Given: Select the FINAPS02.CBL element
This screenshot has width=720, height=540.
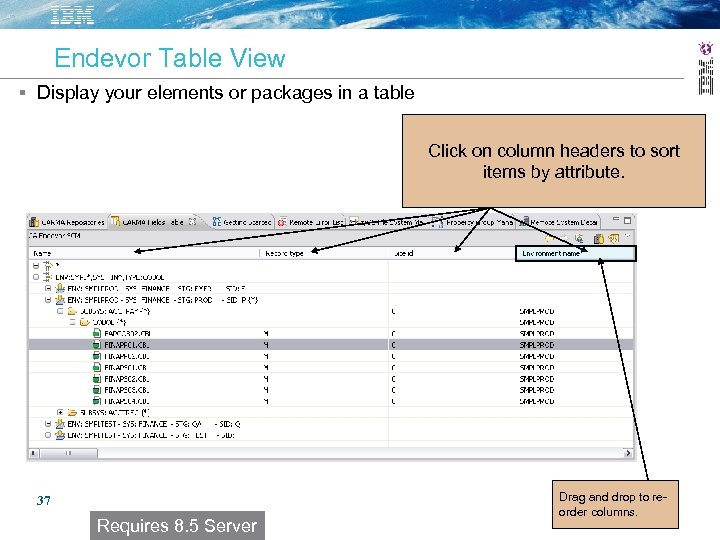Looking at the screenshot, I should (126, 379).
